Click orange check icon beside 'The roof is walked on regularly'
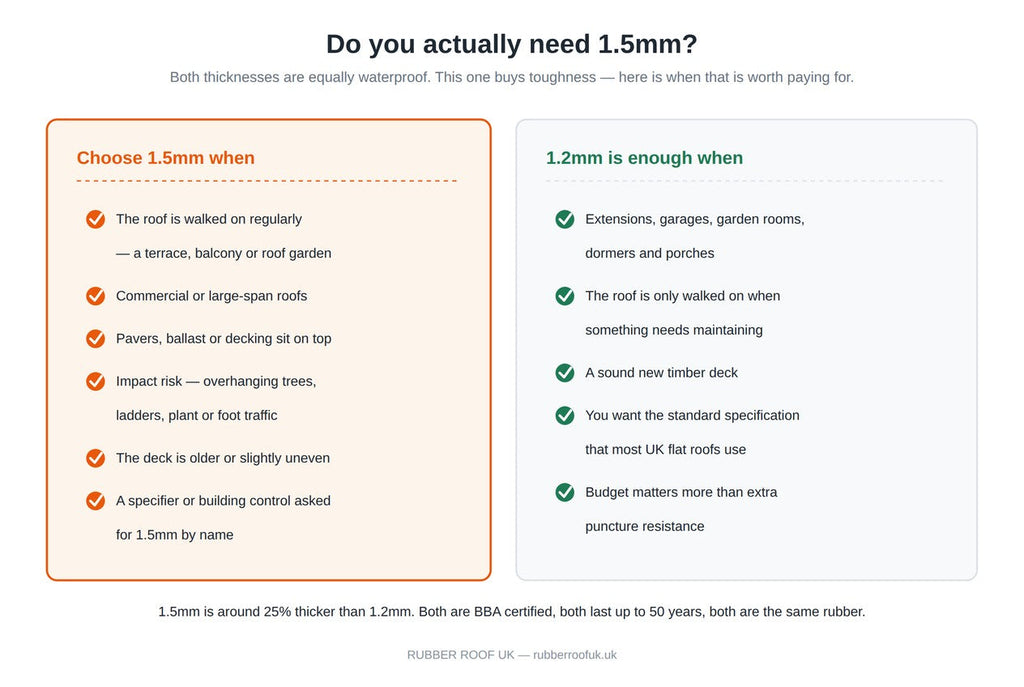 pos(95,219)
